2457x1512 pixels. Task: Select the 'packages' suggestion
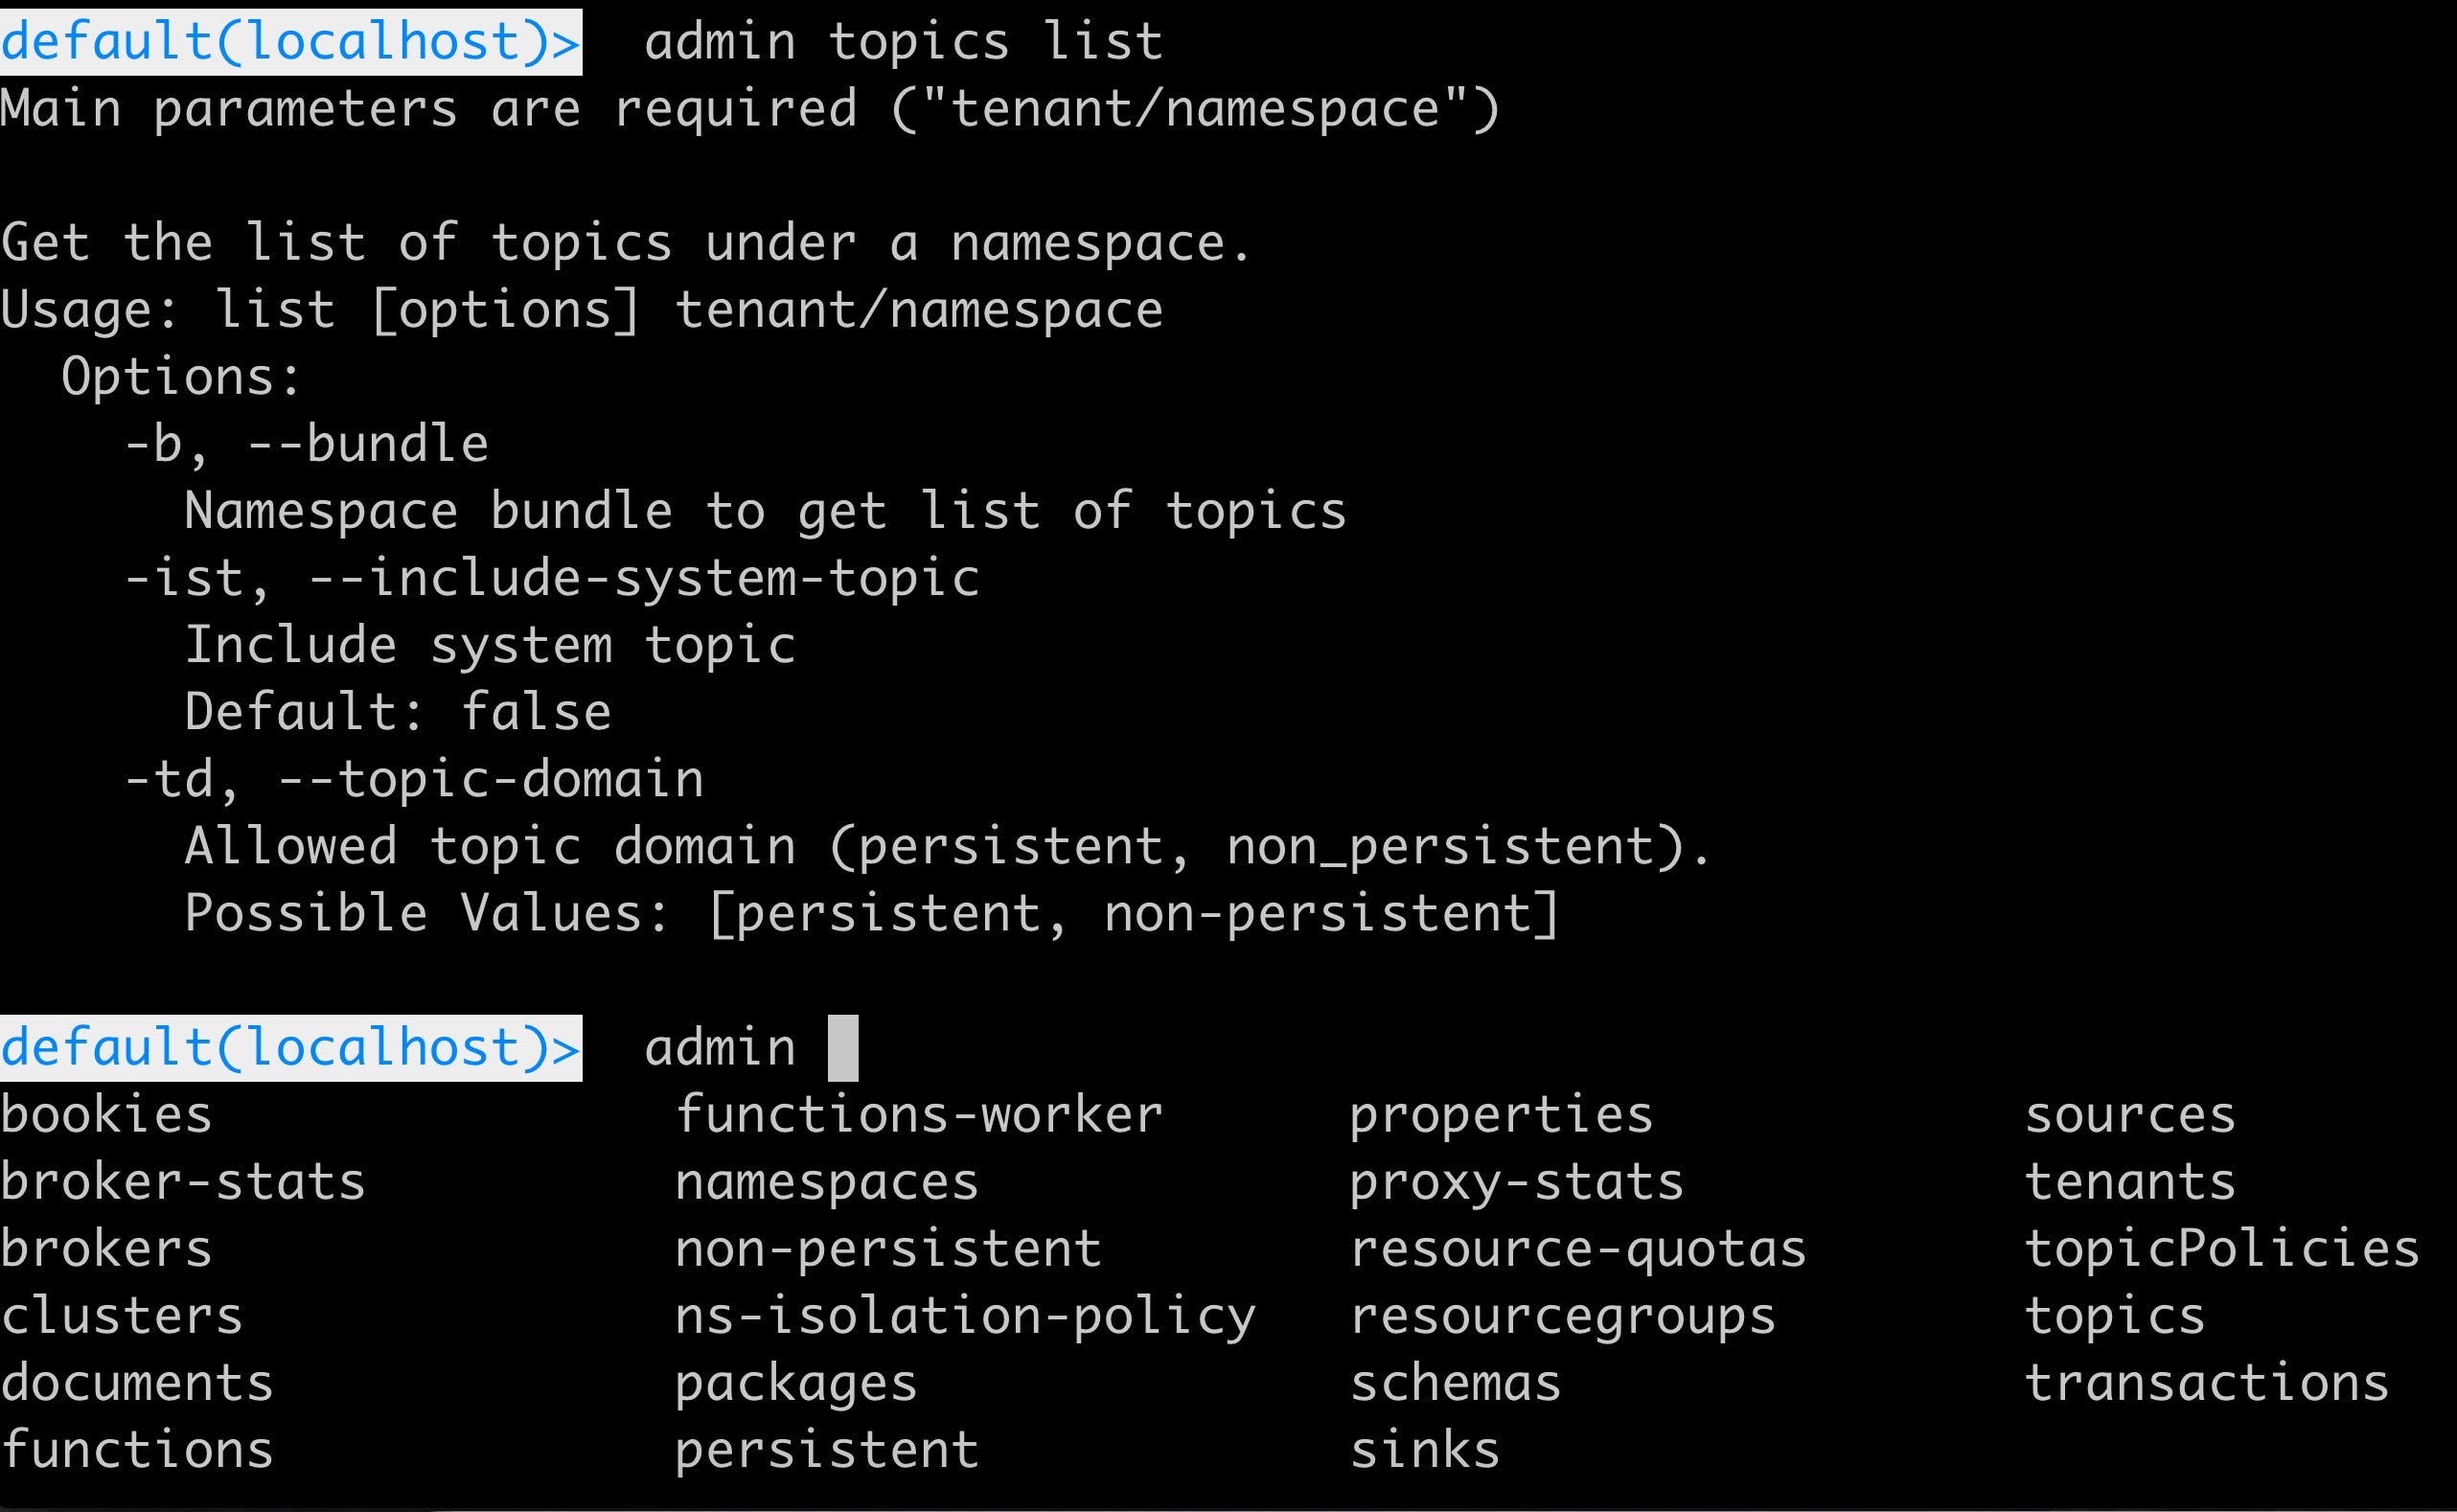[x=796, y=1385]
